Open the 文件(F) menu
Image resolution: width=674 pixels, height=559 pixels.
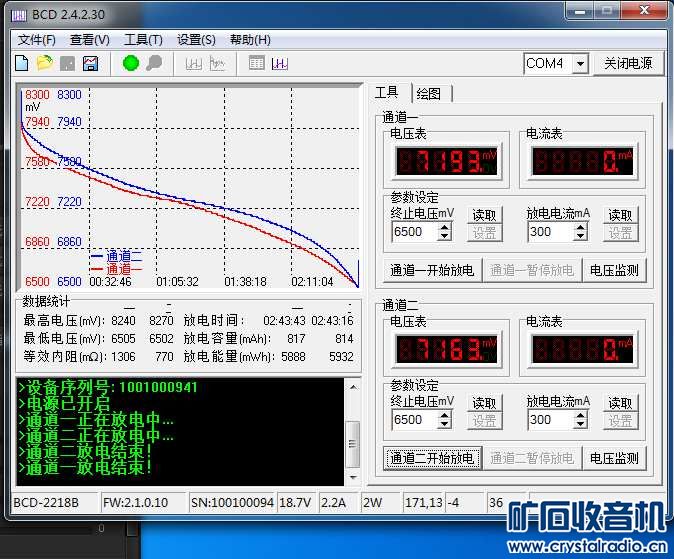(x=37, y=40)
